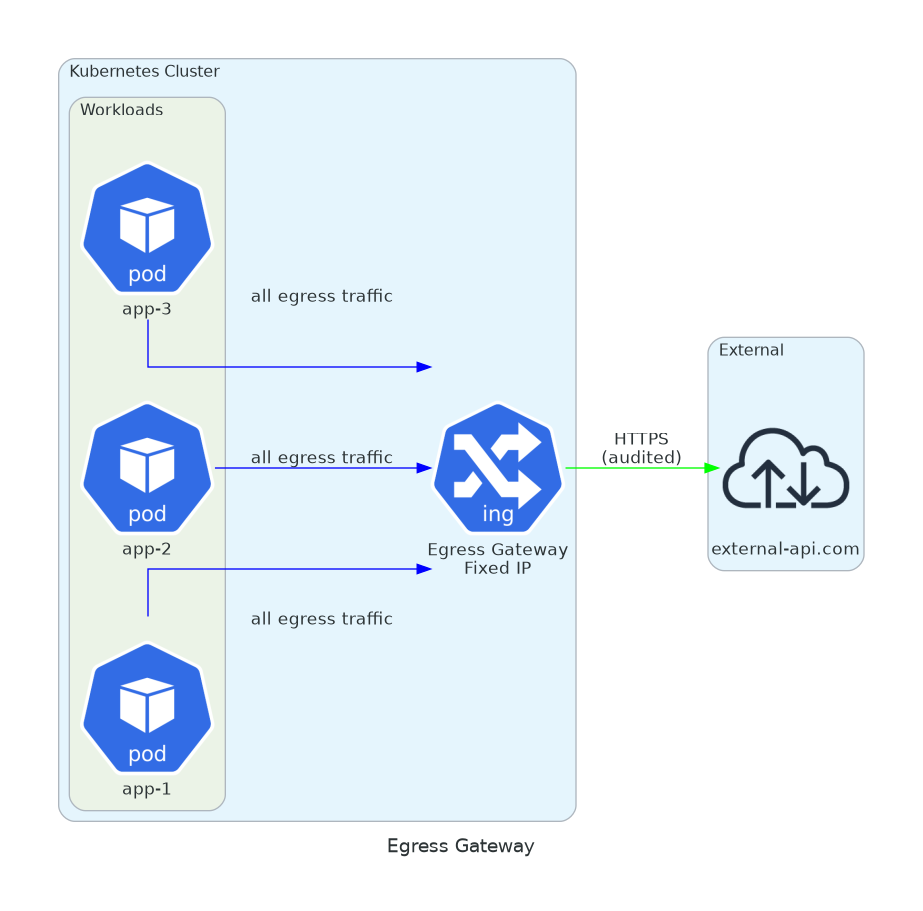The width and height of the screenshot is (923, 911).
Task: Select the external-api.com text label
Action: tap(785, 549)
